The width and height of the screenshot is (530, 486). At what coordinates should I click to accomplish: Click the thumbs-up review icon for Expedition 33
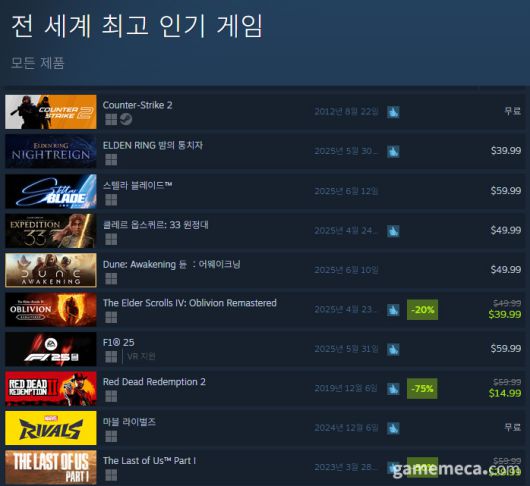click(x=393, y=231)
